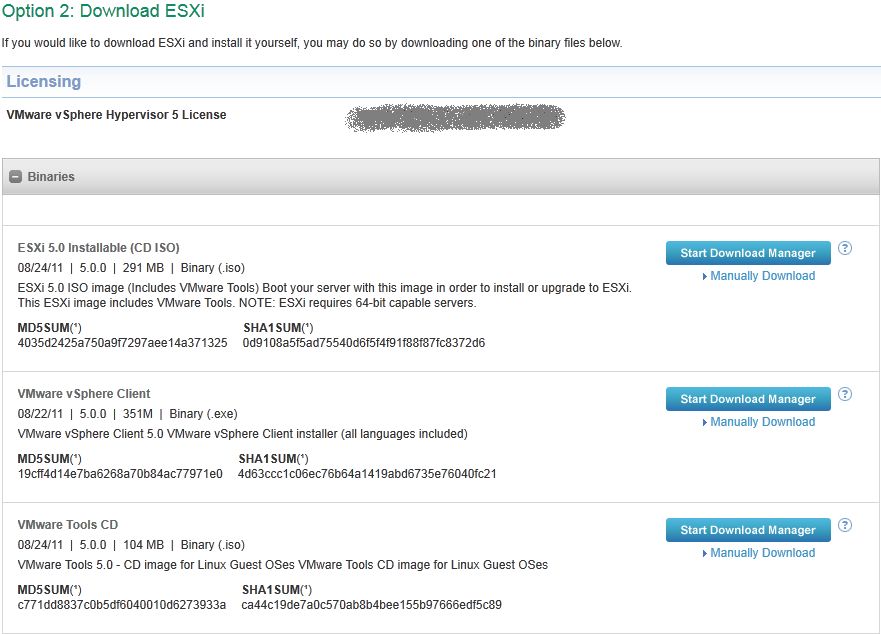Click the 'VMware vSphere Client' title
This screenshot has width=881, height=634.
[84, 394]
